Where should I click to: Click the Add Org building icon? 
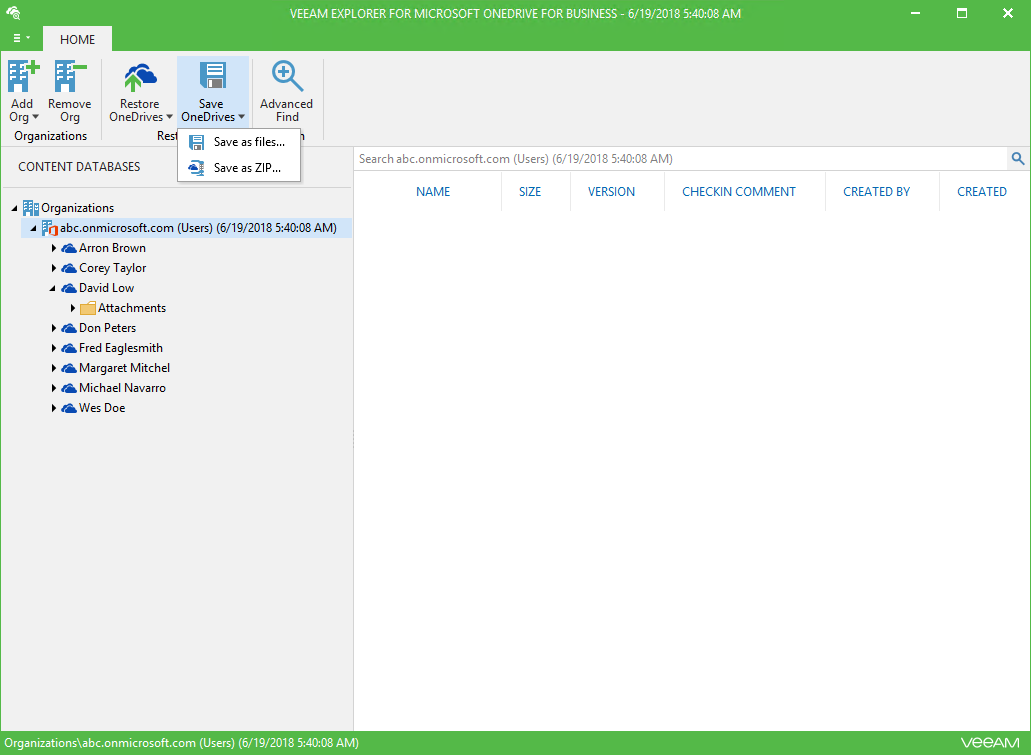(23, 76)
